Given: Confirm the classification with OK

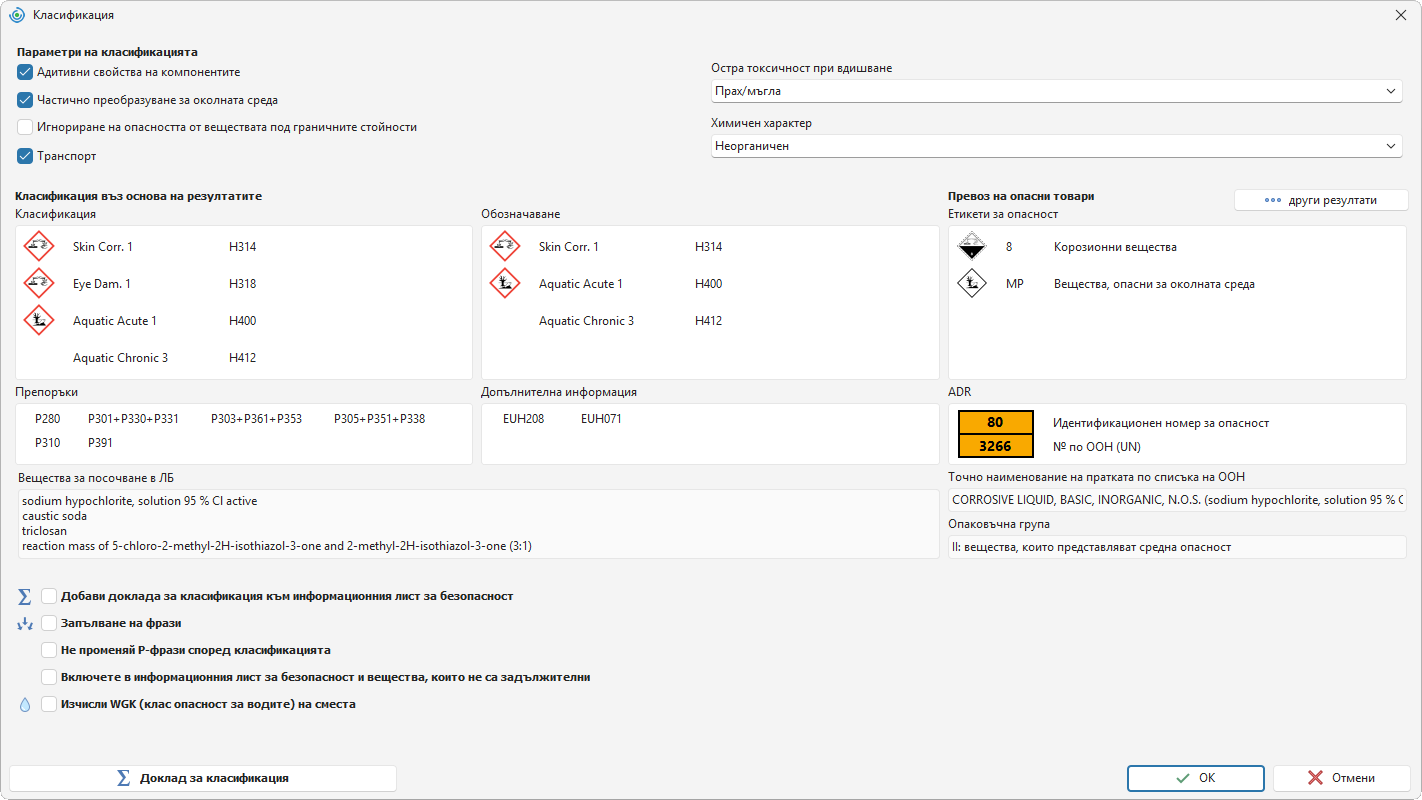Looking at the screenshot, I should pyautogui.click(x=1196, y=778).
